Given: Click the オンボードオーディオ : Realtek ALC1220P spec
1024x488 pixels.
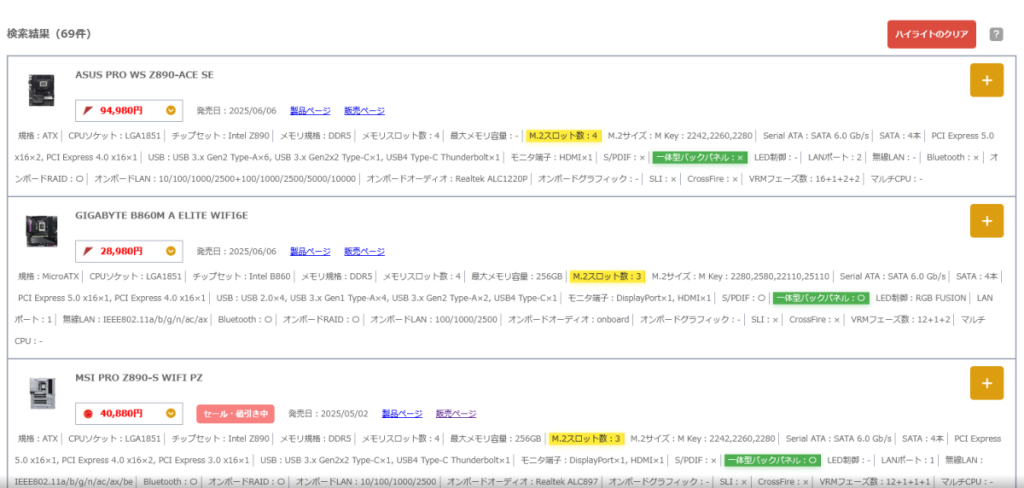Looking at the screenshot, I should (x=446, y=179).
